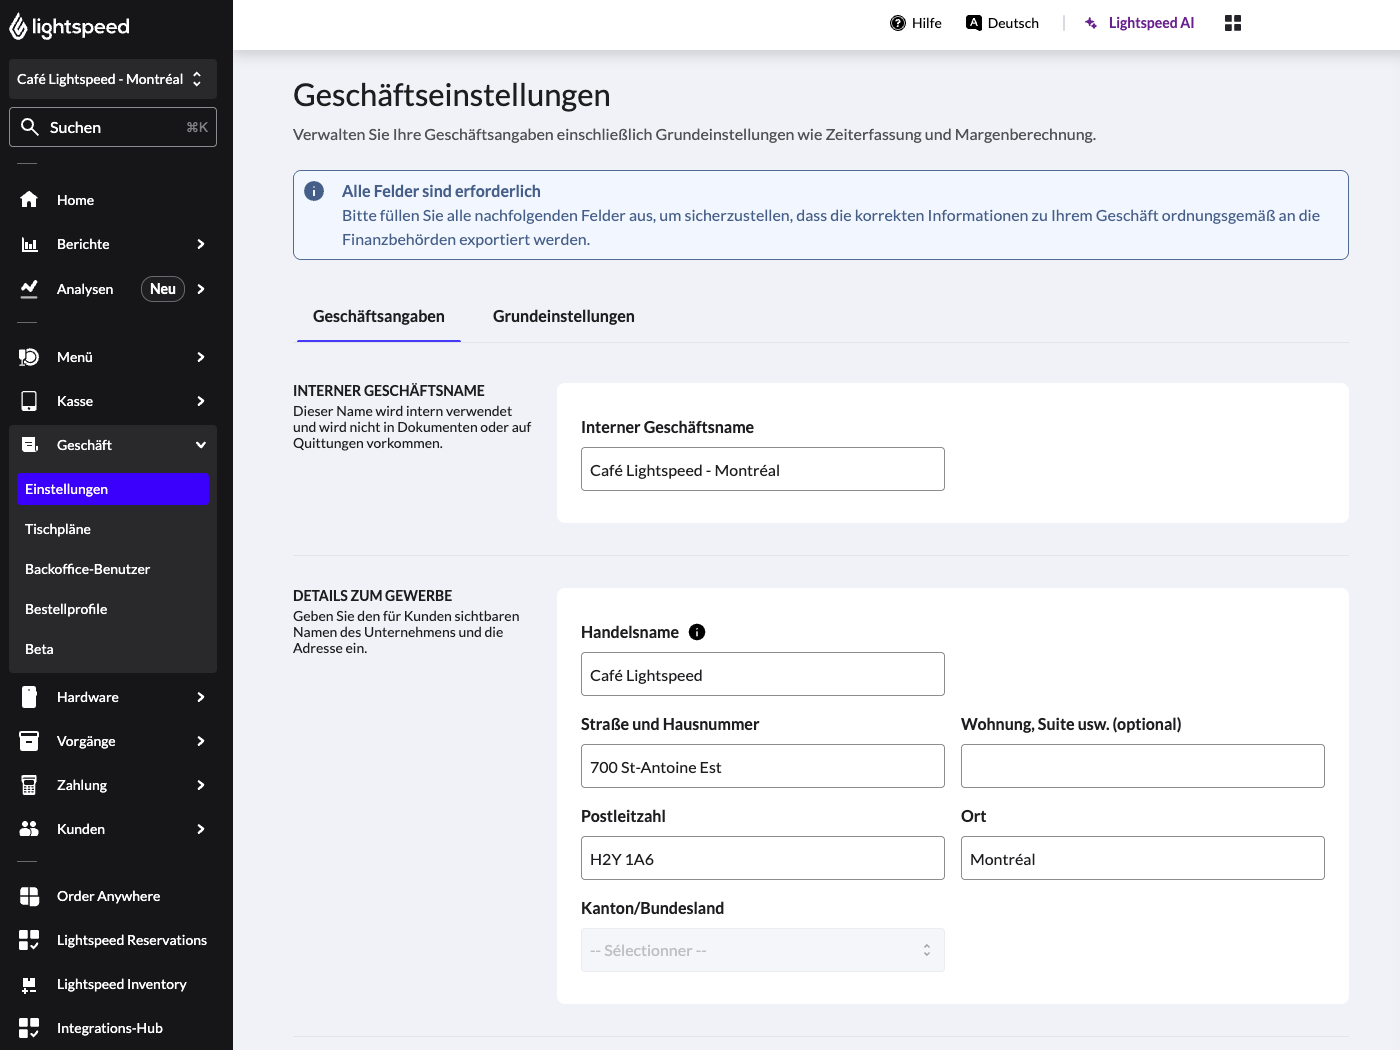The height and width of the screenshot is (1050, 1400).
Task: Expand the Kasse submenu chevron
Action: (x=201, y=401)
